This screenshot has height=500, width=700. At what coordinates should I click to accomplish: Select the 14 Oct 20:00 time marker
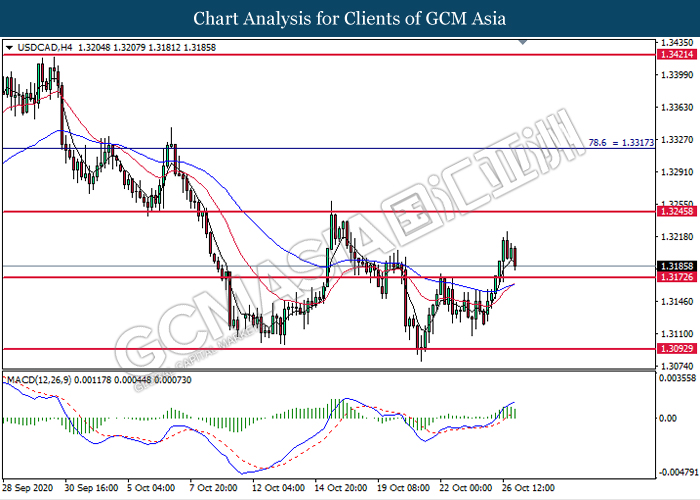(341, 488)
